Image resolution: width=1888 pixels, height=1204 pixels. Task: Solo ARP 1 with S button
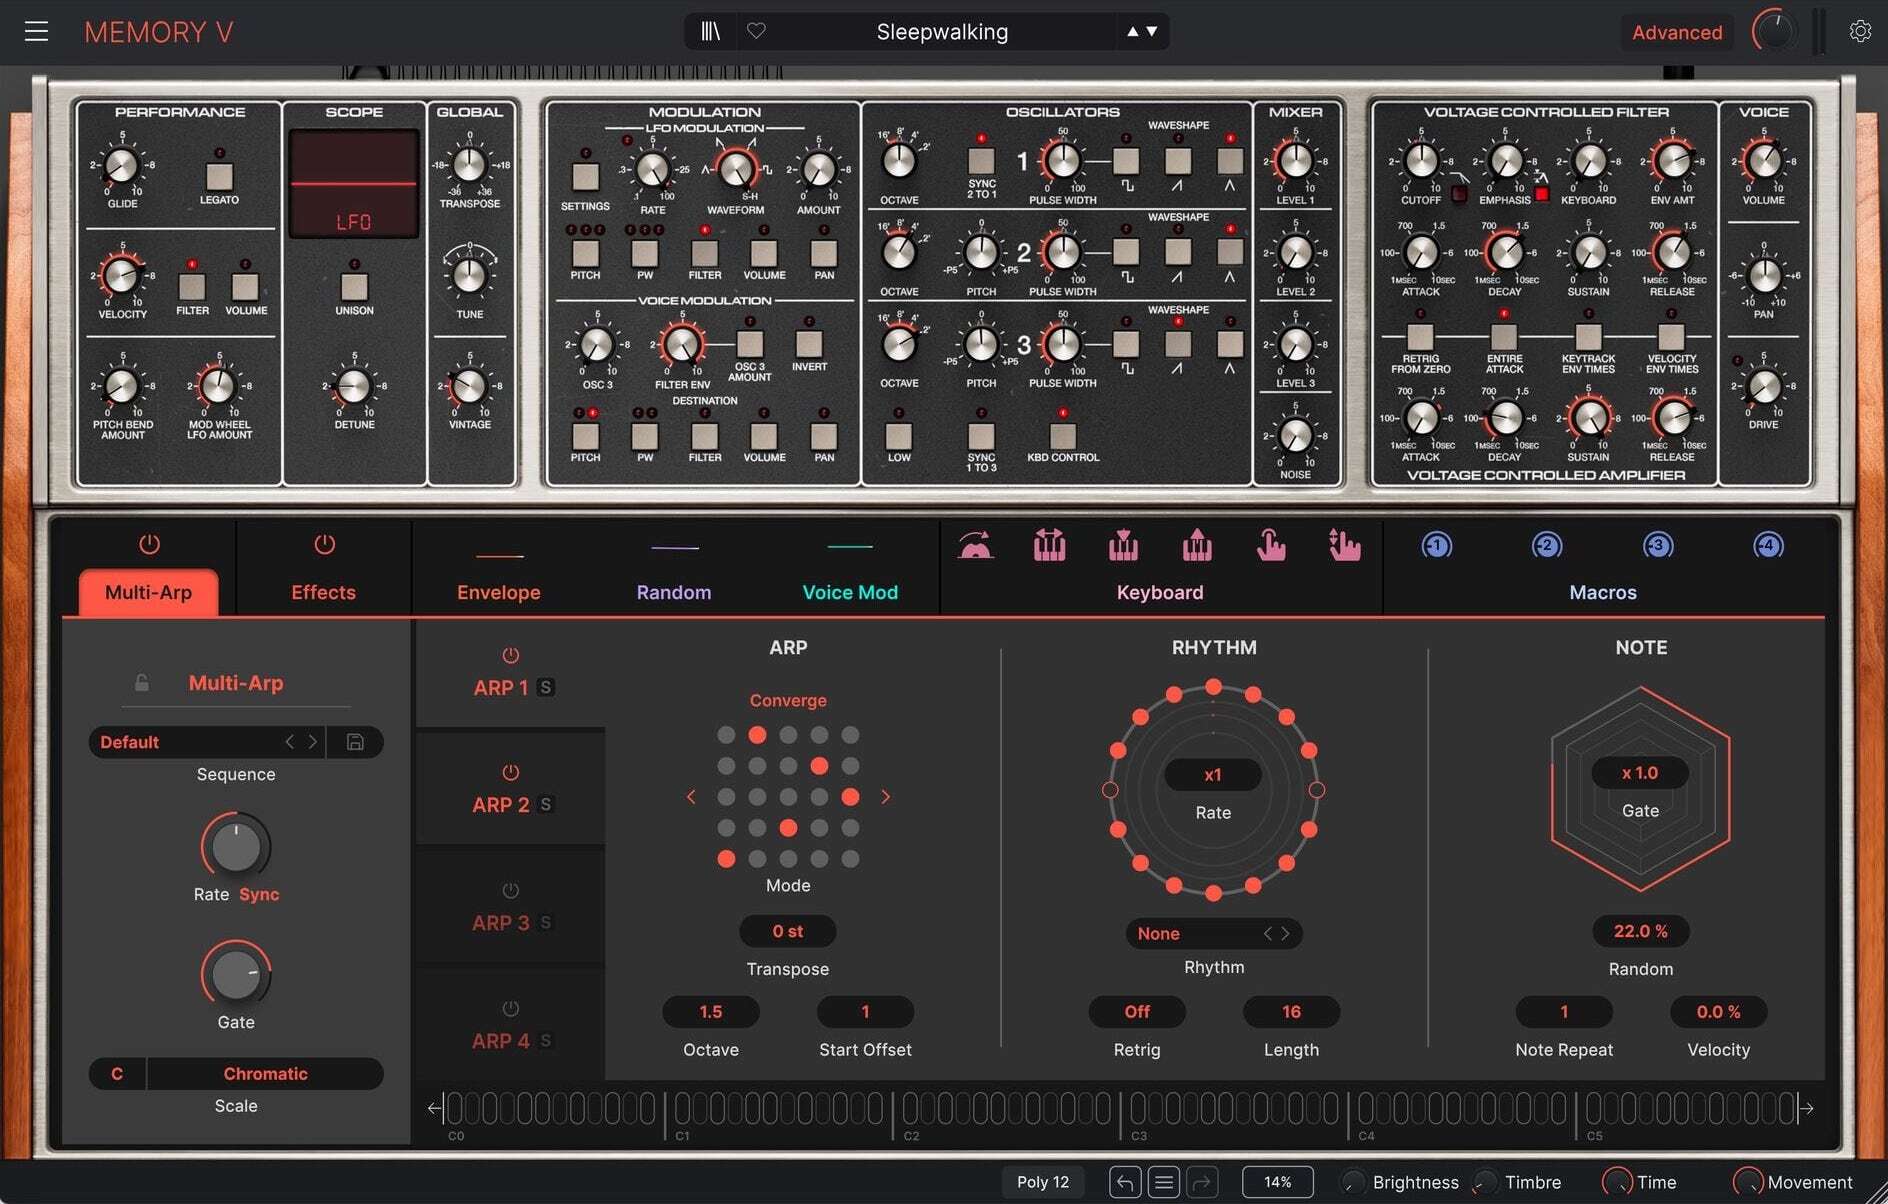[546, 687]
